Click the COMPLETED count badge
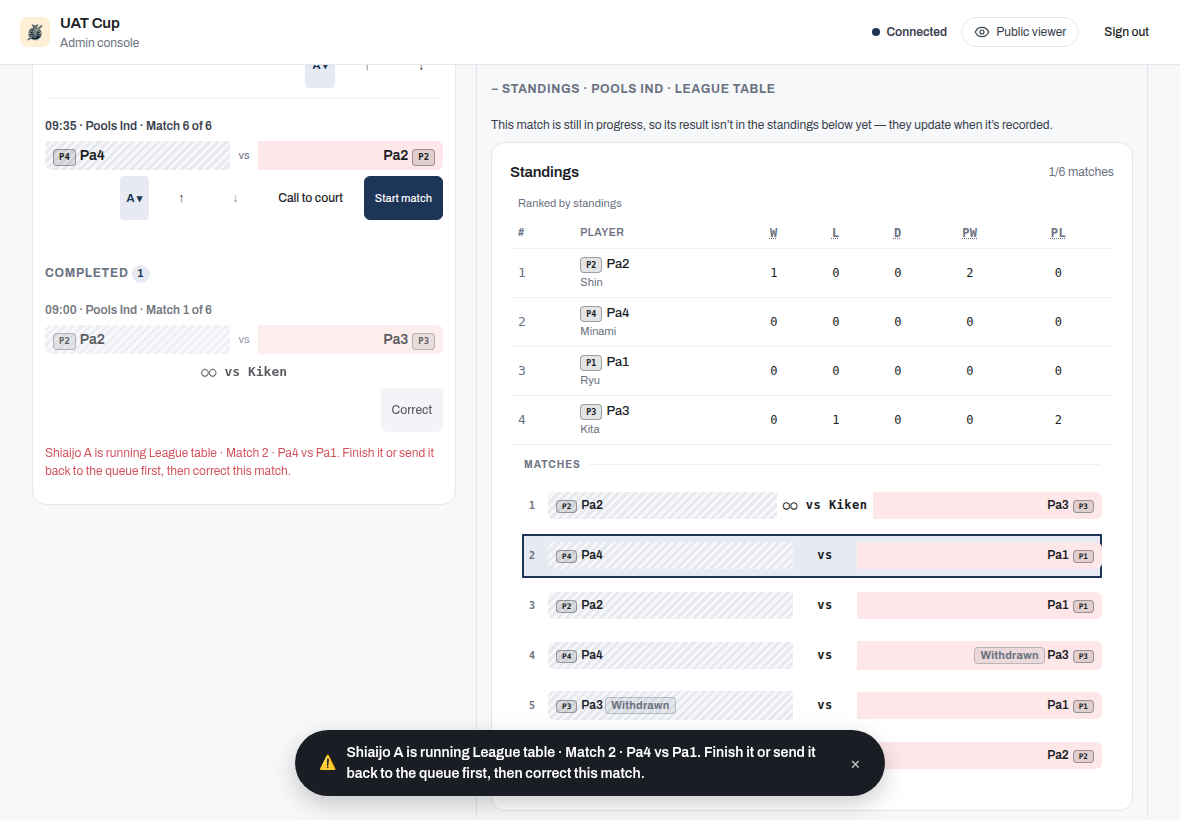The width and height of the screenshot is (1180, 820). [141, 273]
